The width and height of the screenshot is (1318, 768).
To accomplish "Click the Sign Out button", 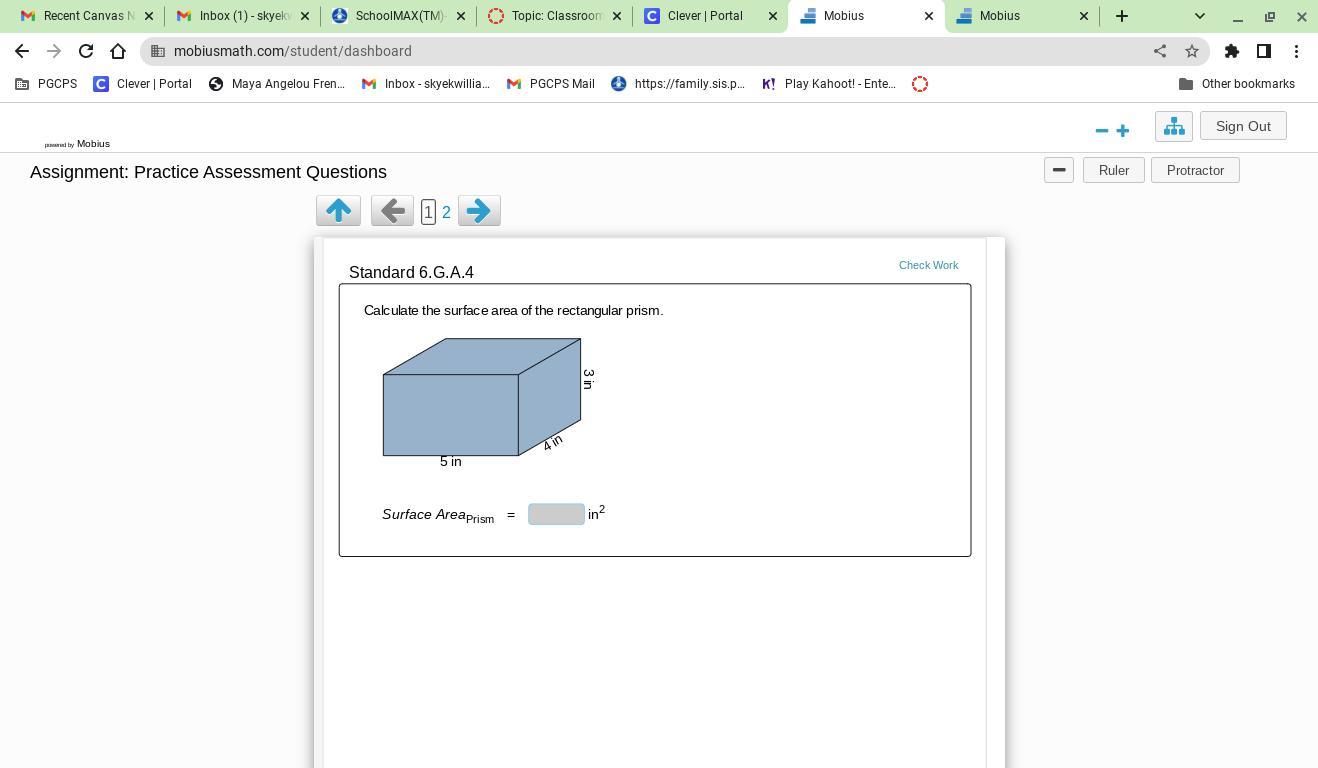I will click(x=1243, y=126).
